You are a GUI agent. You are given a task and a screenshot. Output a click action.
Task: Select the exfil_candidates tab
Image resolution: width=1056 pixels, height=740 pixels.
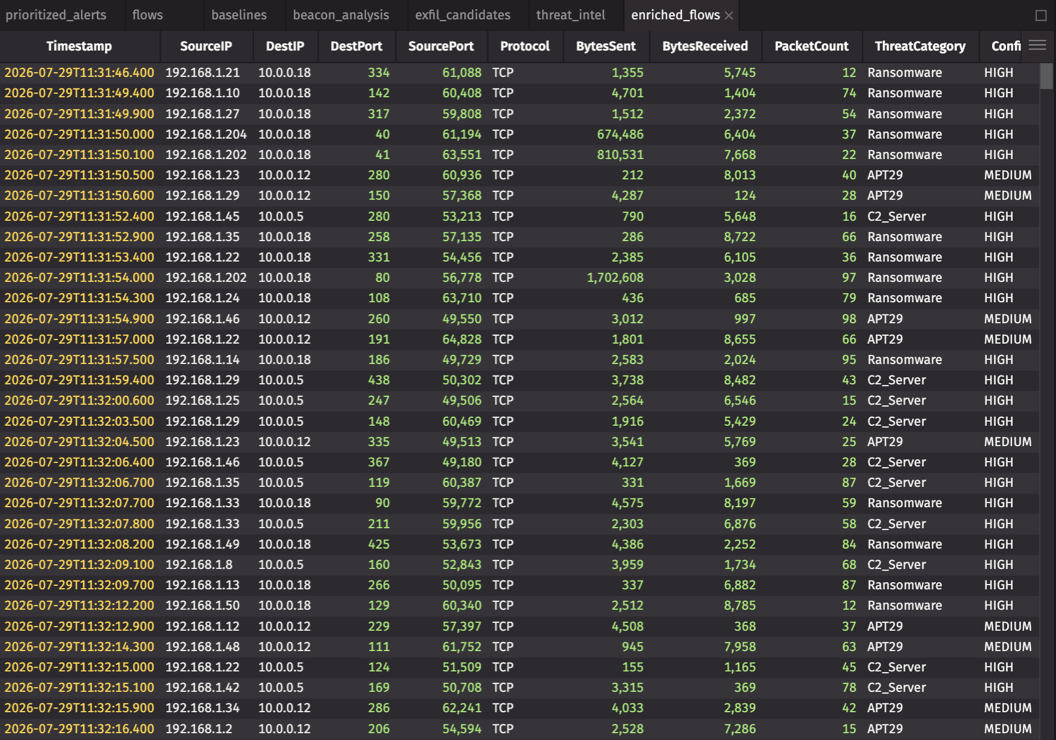(463, 15)
